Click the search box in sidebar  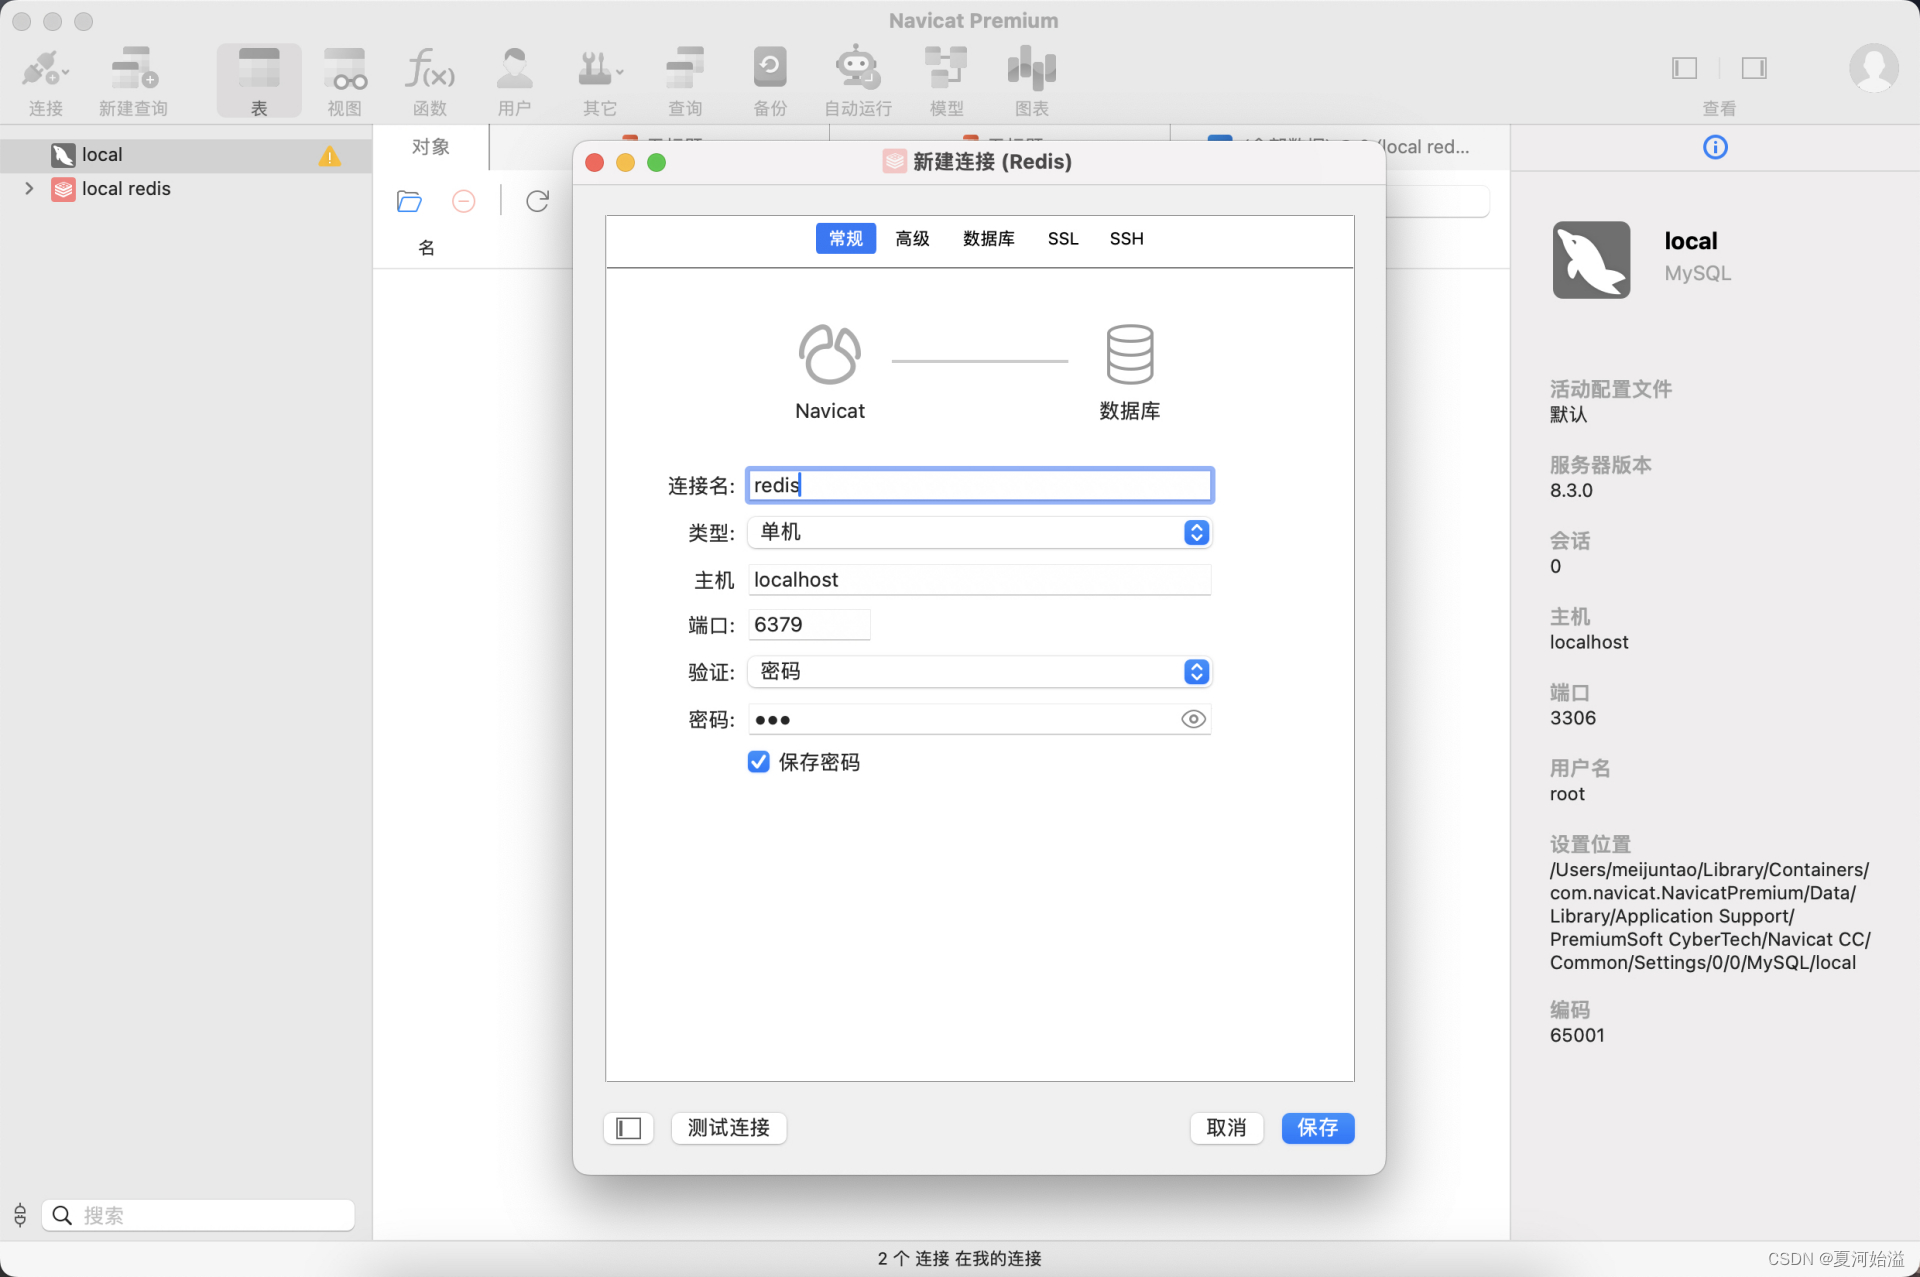198,1215
